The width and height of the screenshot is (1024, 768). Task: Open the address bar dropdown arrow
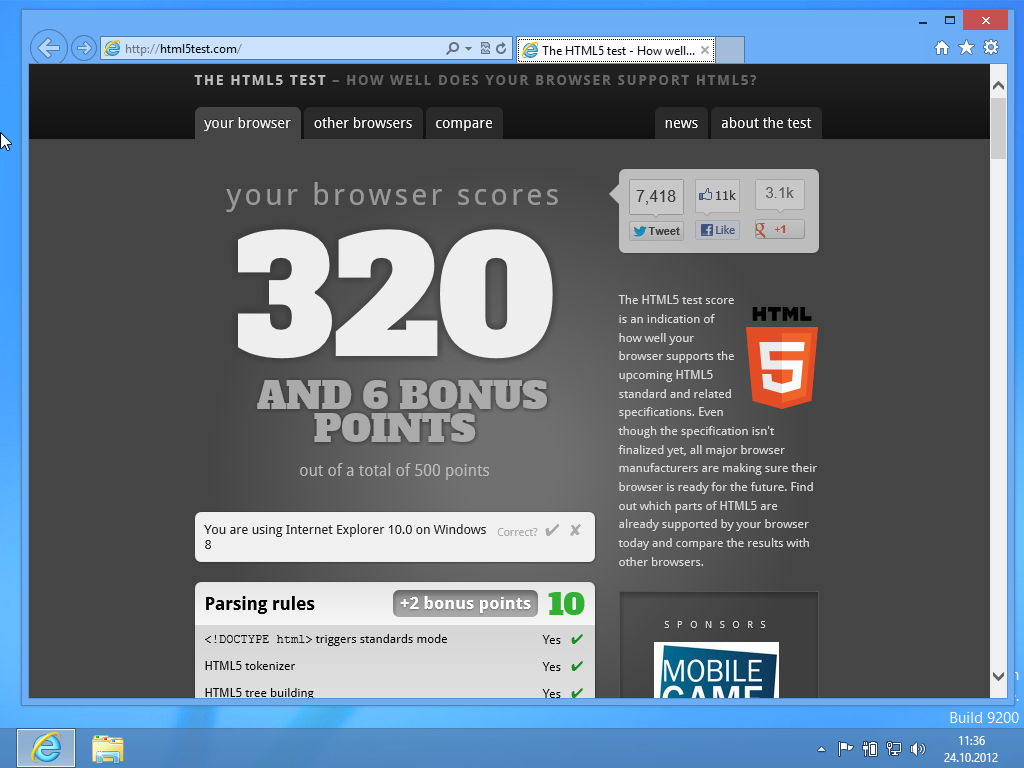click(x=468, y=49)
